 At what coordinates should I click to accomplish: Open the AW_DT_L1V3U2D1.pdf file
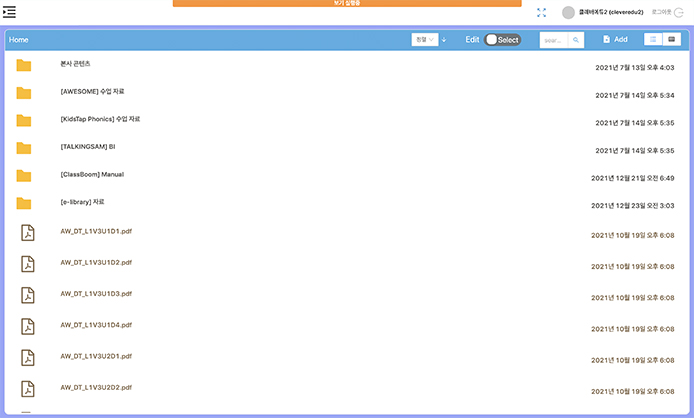(x=96, y=356)
